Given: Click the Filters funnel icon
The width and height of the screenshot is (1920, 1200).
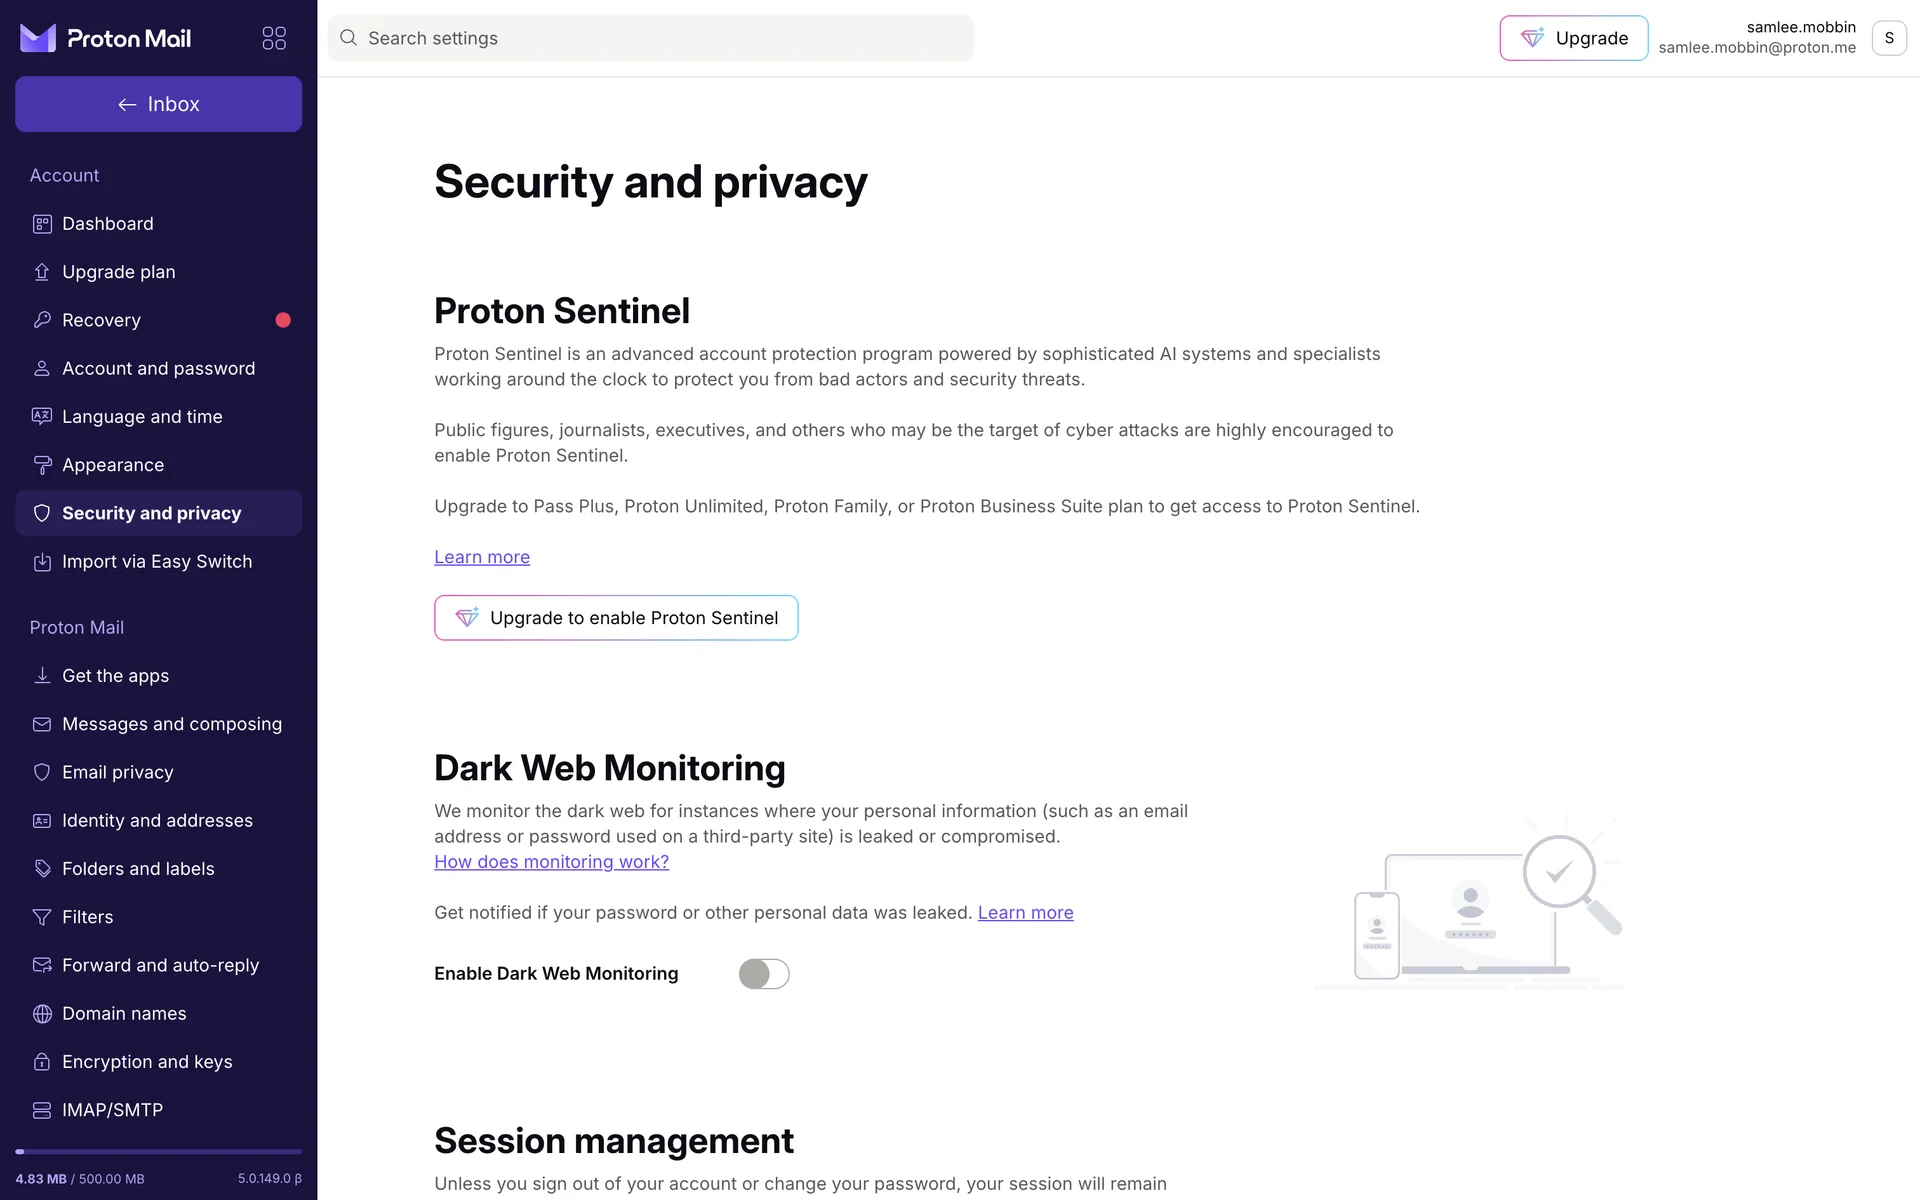Looking at the screenshot, I should [x=42, y=917].
